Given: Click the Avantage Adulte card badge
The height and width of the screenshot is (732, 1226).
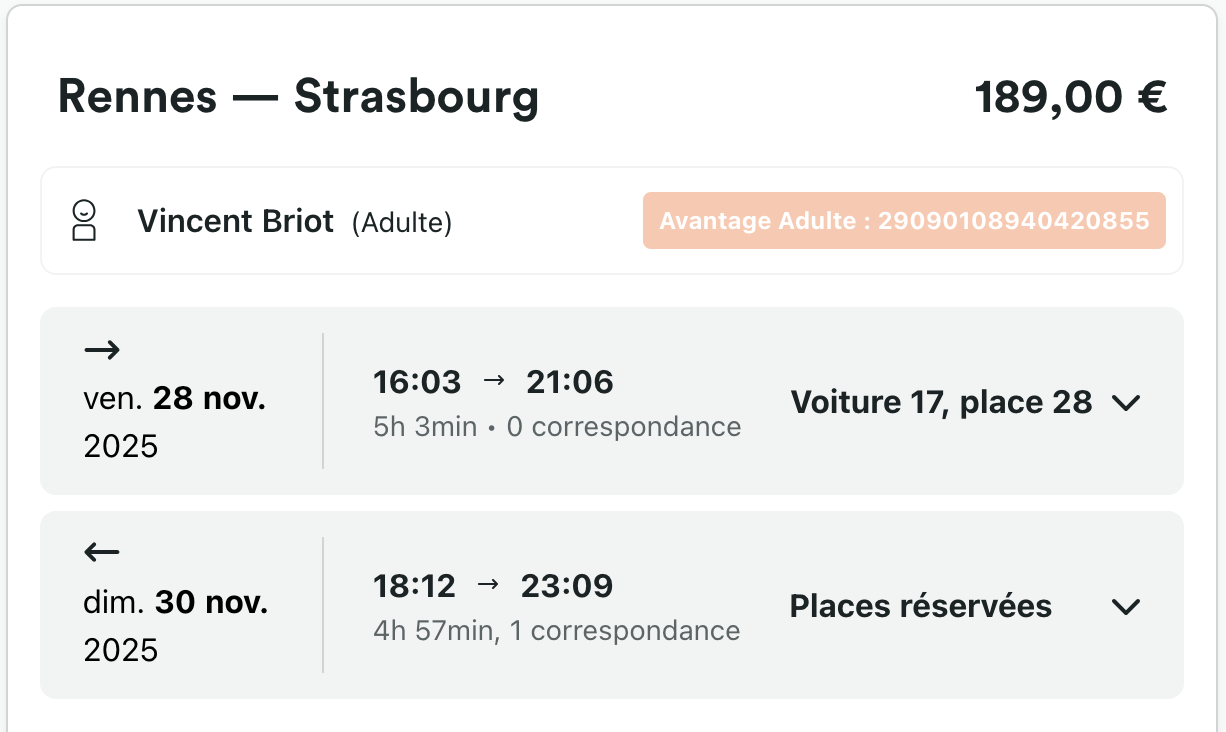Looking at the screenshot, I should [x=904, y=221].
